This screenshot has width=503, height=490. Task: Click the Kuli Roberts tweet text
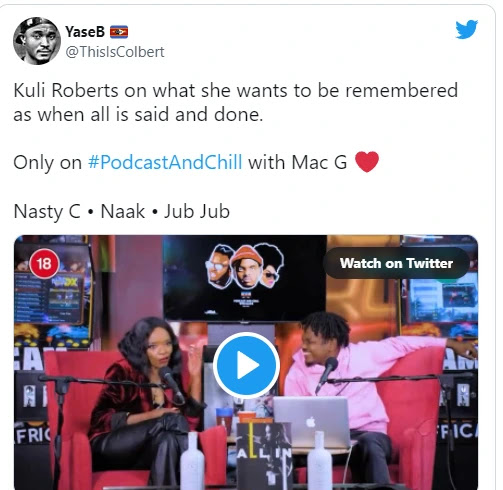coord(235,102)
